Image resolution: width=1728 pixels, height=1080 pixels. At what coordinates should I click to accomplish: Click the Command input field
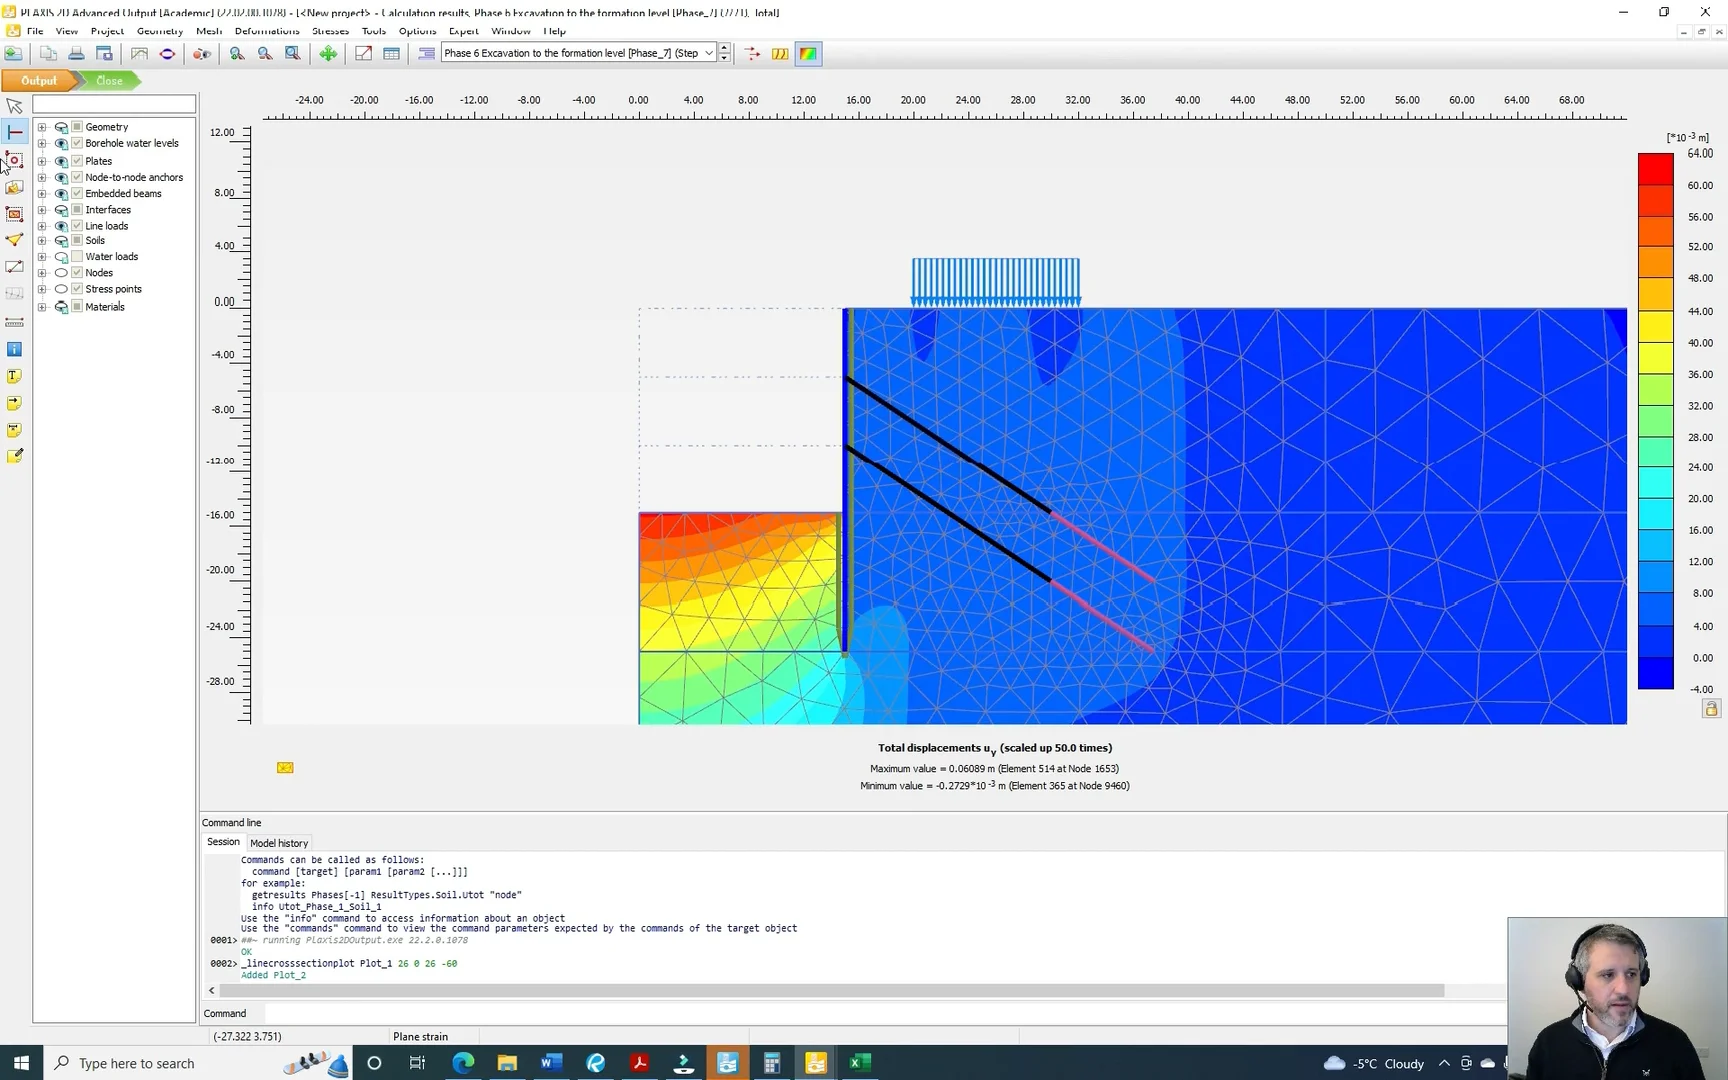pyautogui.click(x=880, y=1013)
